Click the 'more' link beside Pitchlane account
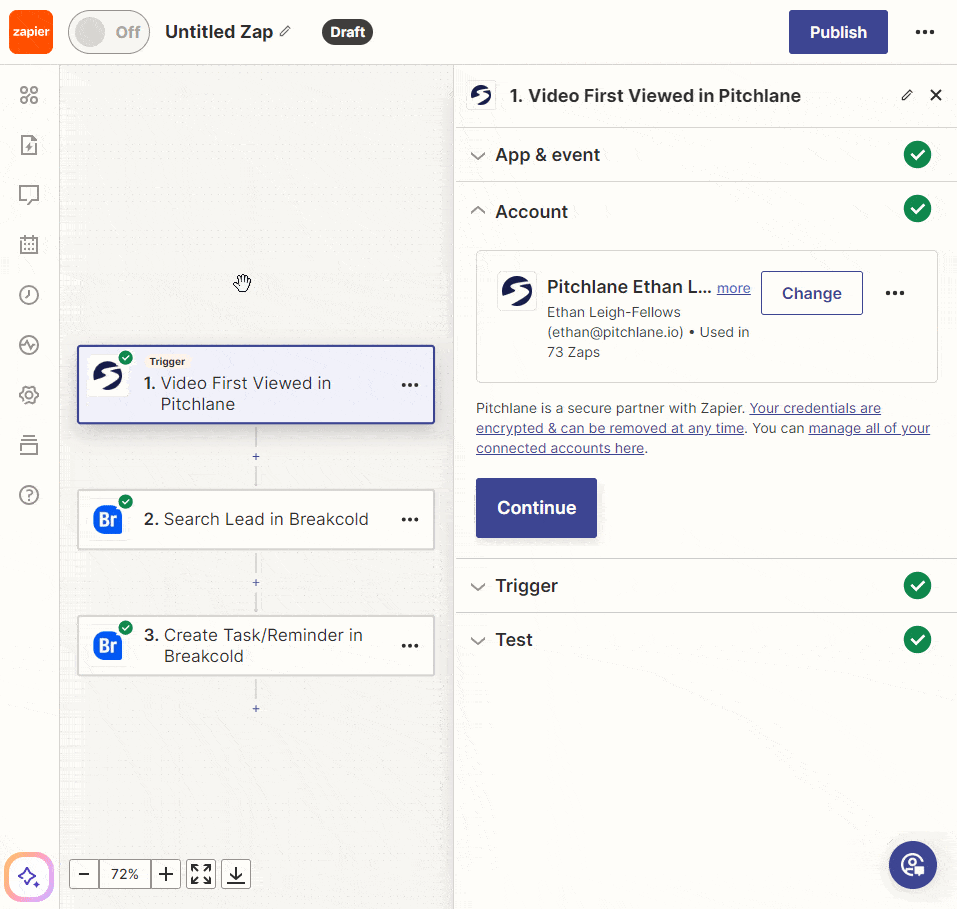 click(734, 288)
